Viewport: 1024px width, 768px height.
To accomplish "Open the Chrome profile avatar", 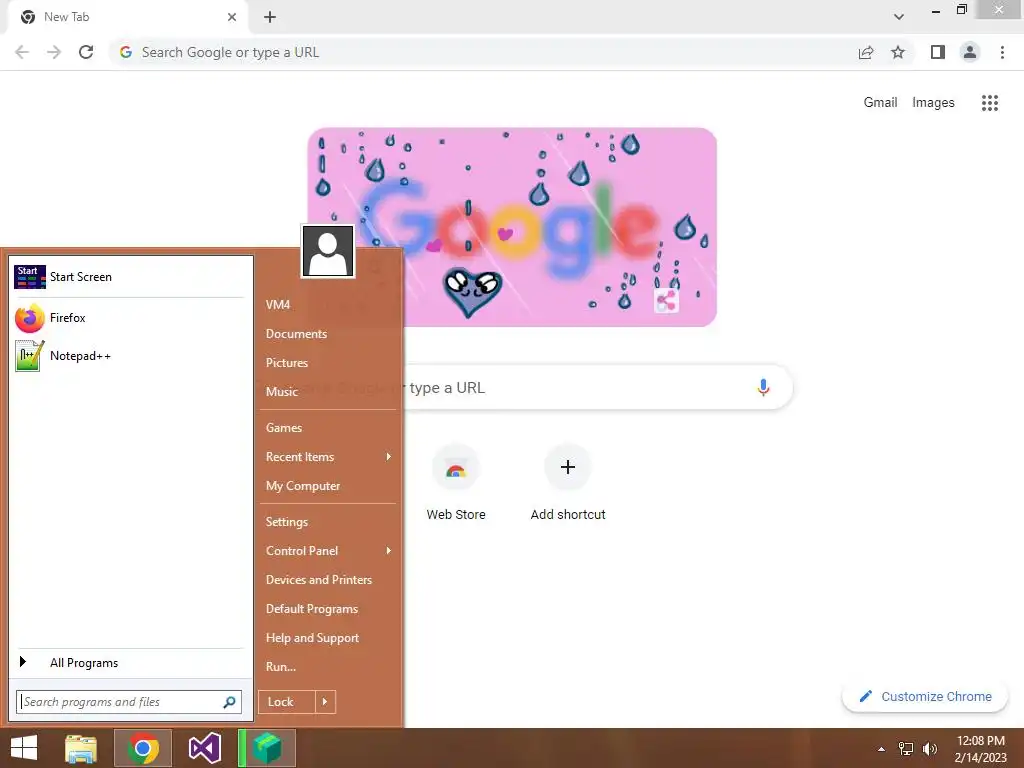I will point(970,52).
